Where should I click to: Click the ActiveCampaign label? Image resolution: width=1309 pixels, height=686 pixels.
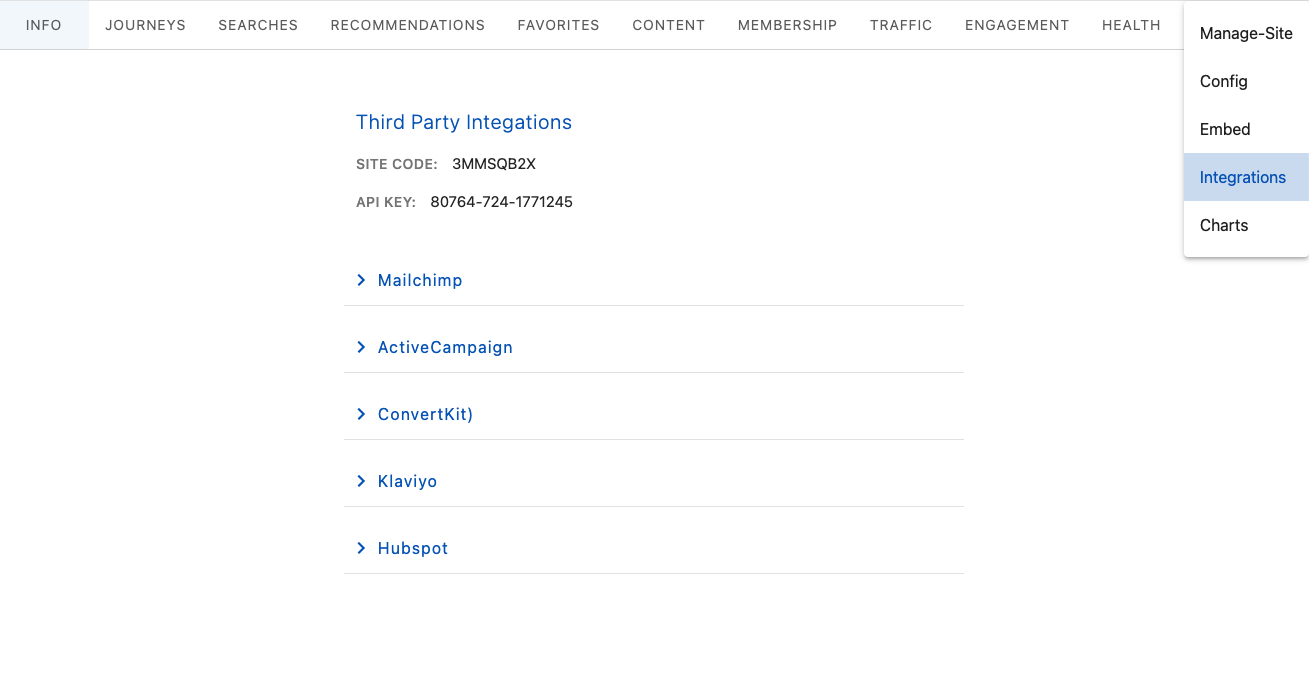445,348
